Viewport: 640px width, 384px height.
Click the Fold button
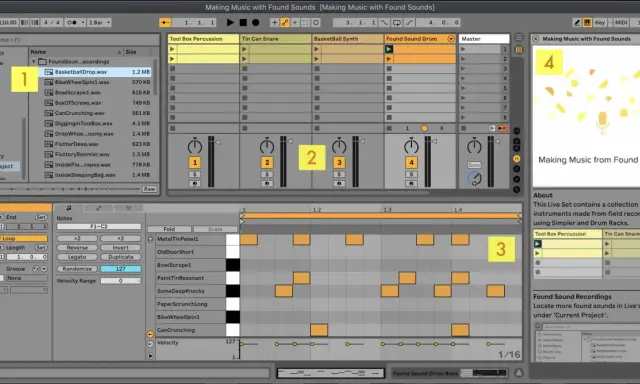click(x=169, y=229)
